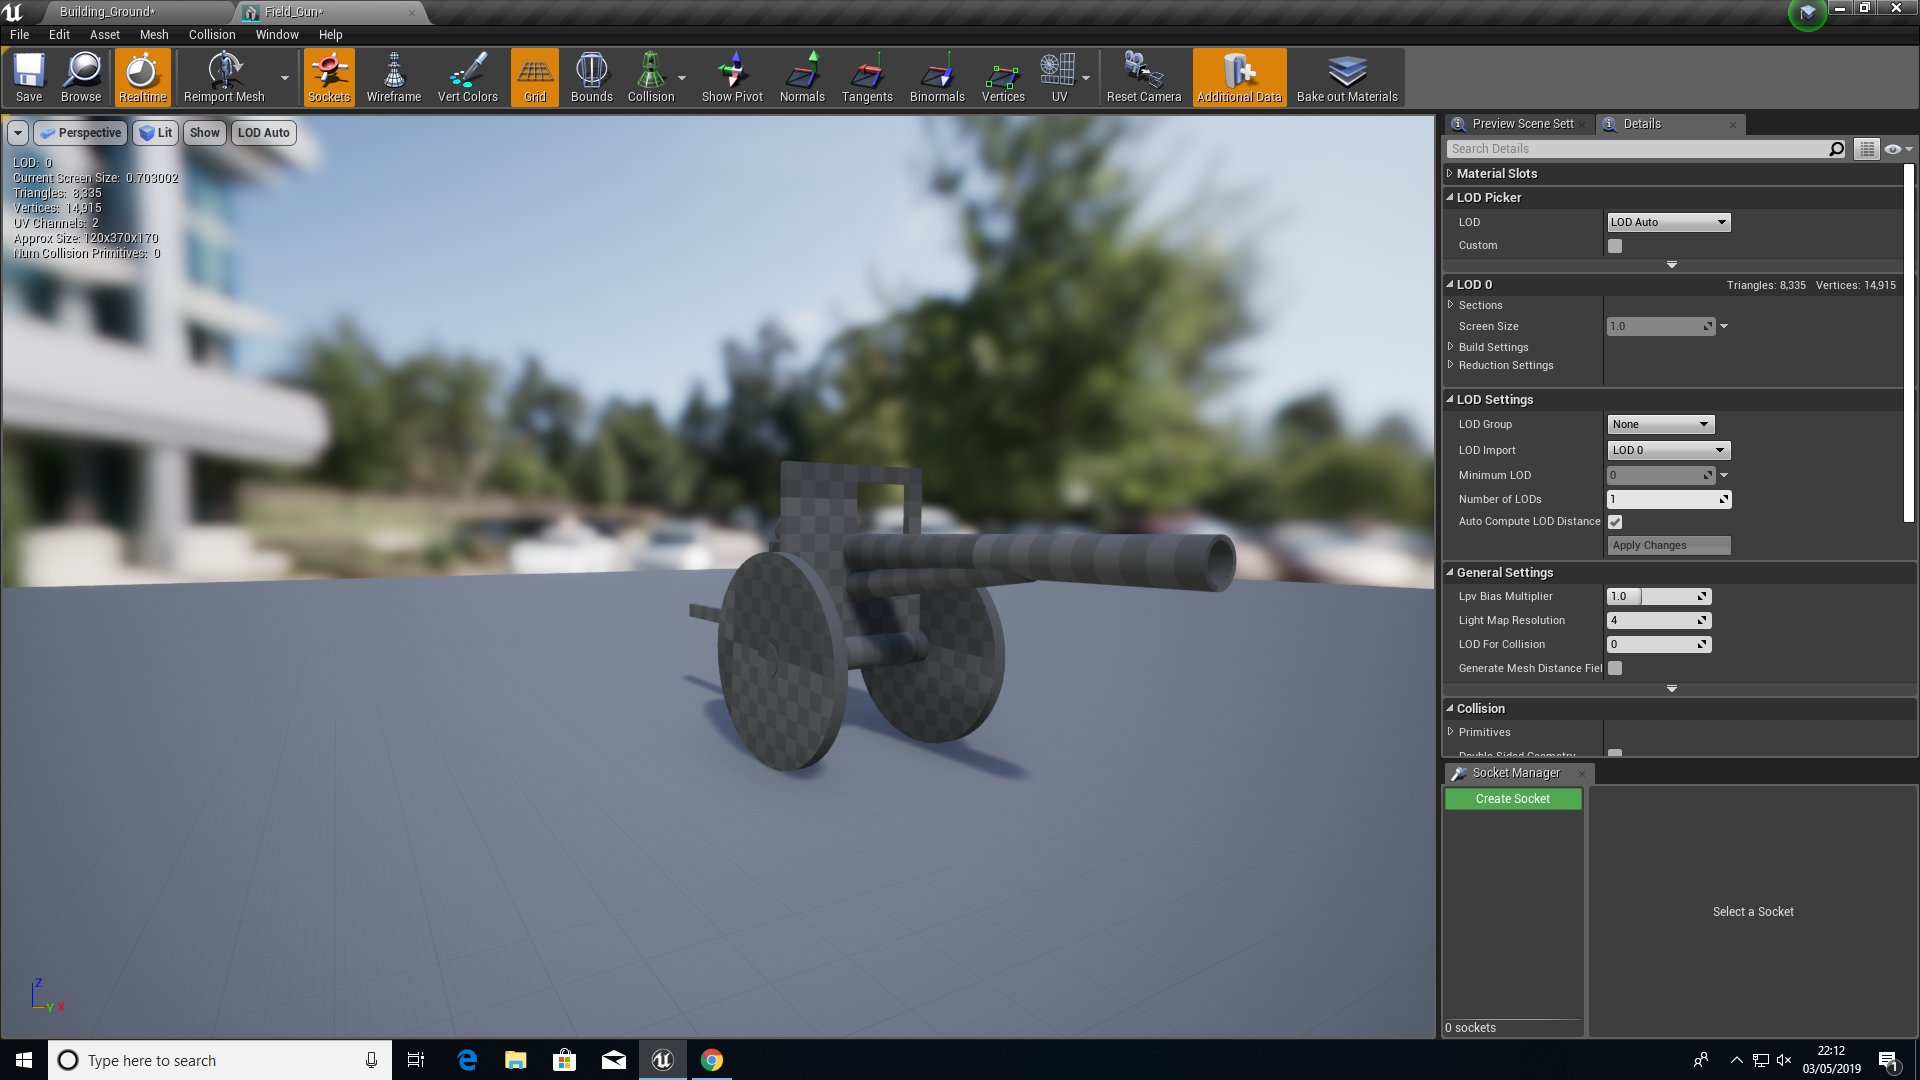
Task: Expand the Material Slots section
Action: [x=1496, y=173]
